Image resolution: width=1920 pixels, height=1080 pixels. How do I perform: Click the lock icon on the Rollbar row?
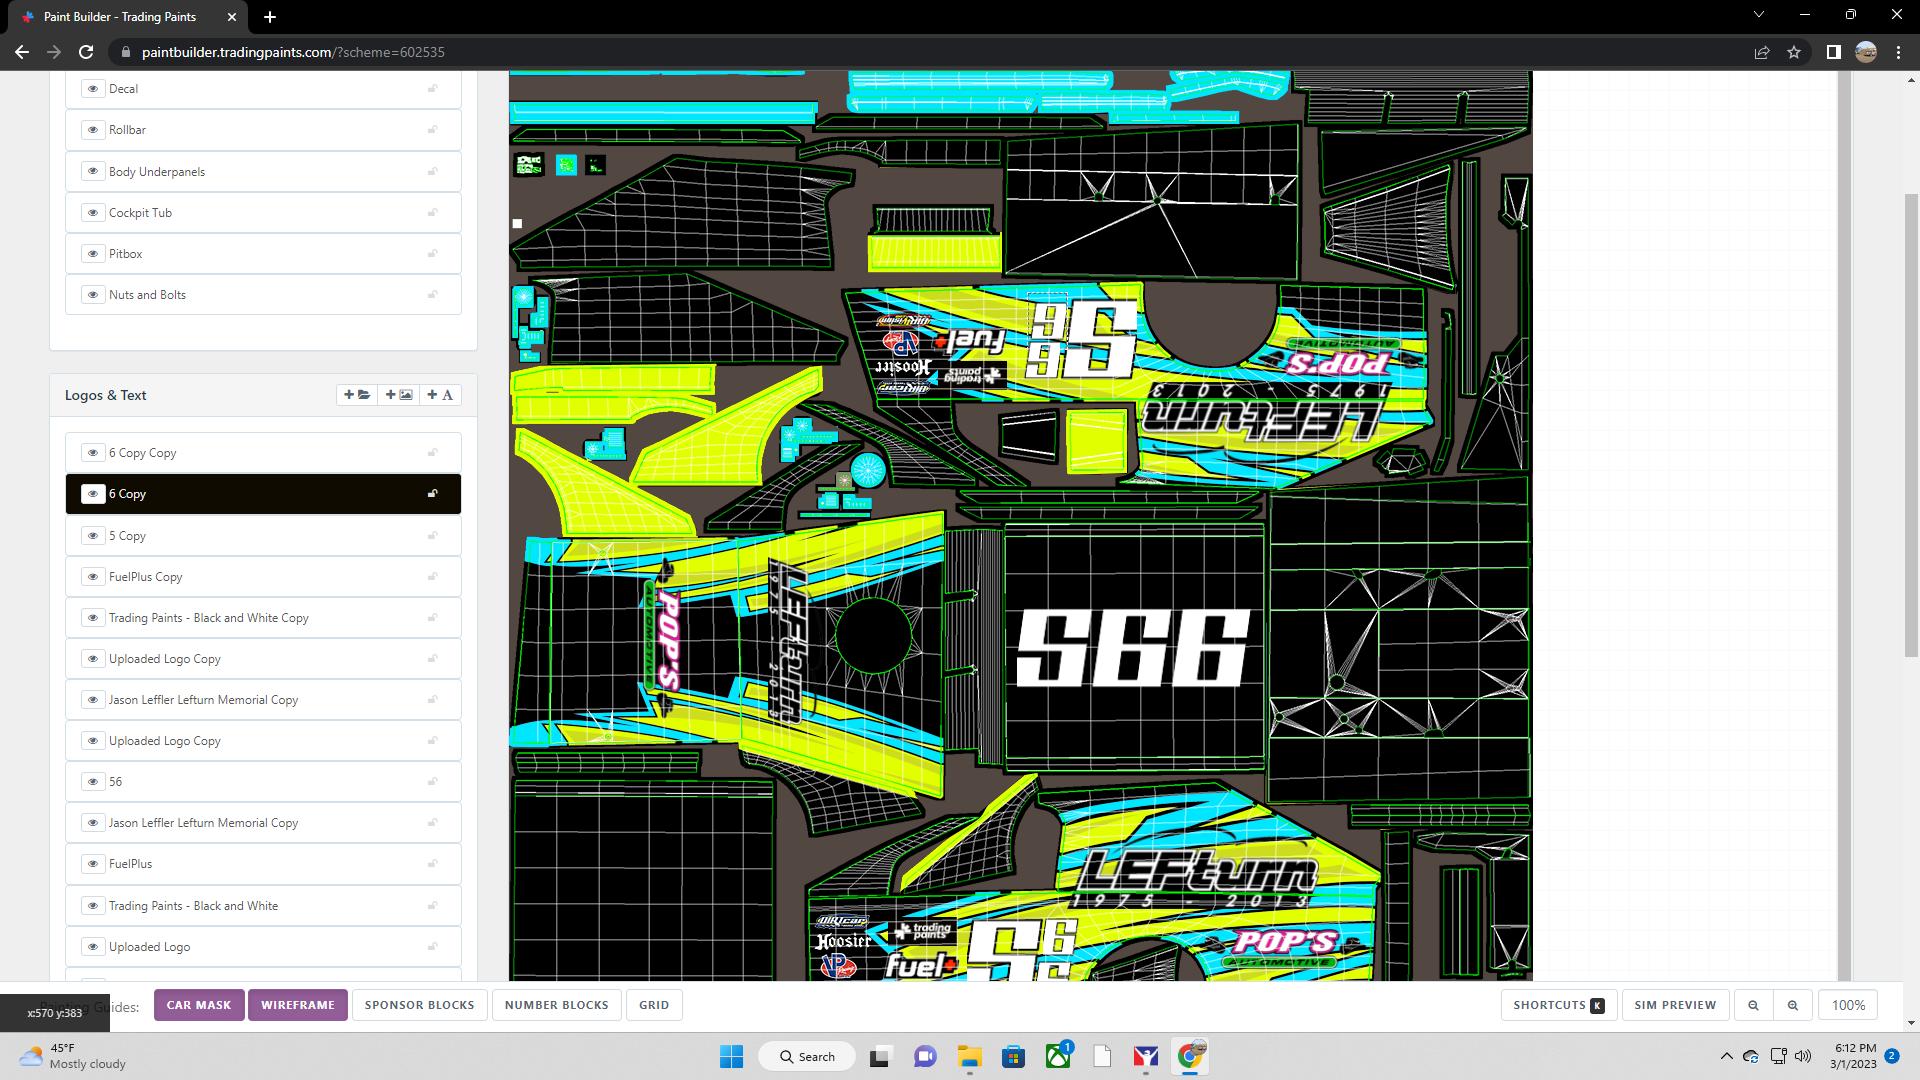click(x=433, y=129)
